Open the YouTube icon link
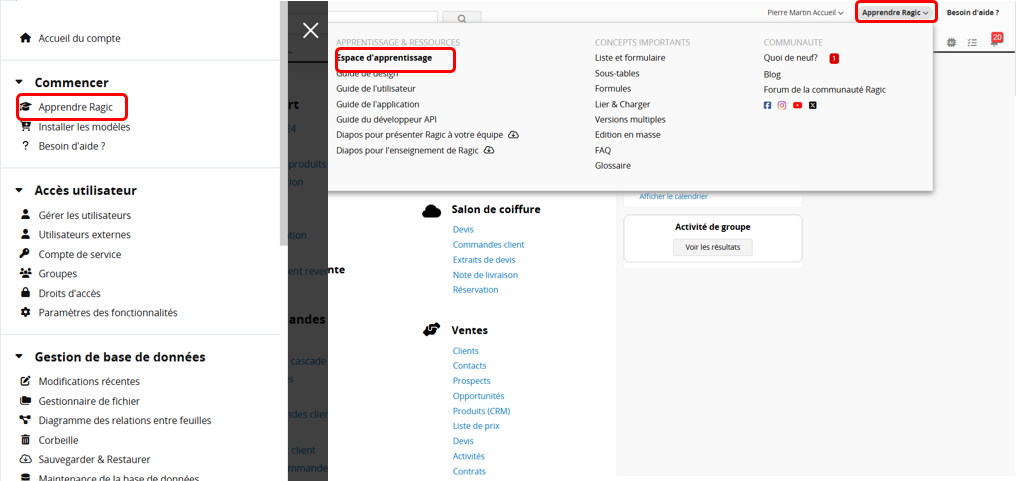Image resolution: width=1016 pixels, height=481 pixels. pyautogui.click(x=797, y=105)
